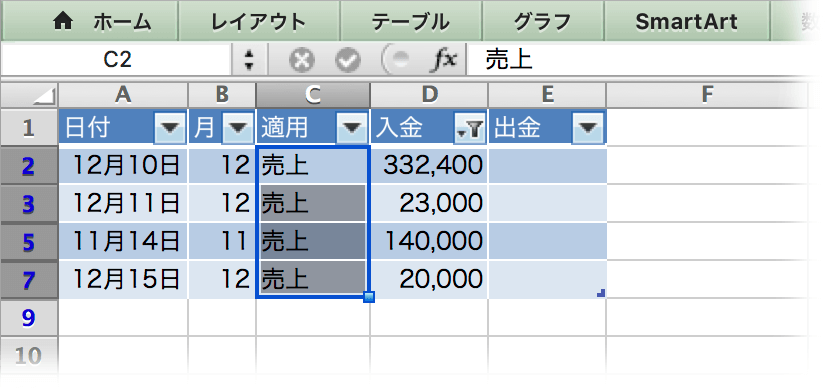The image size is (827, 388).
Task: Click cell with 12月11日
Action: pyautogui.click(x=123, y=203)
